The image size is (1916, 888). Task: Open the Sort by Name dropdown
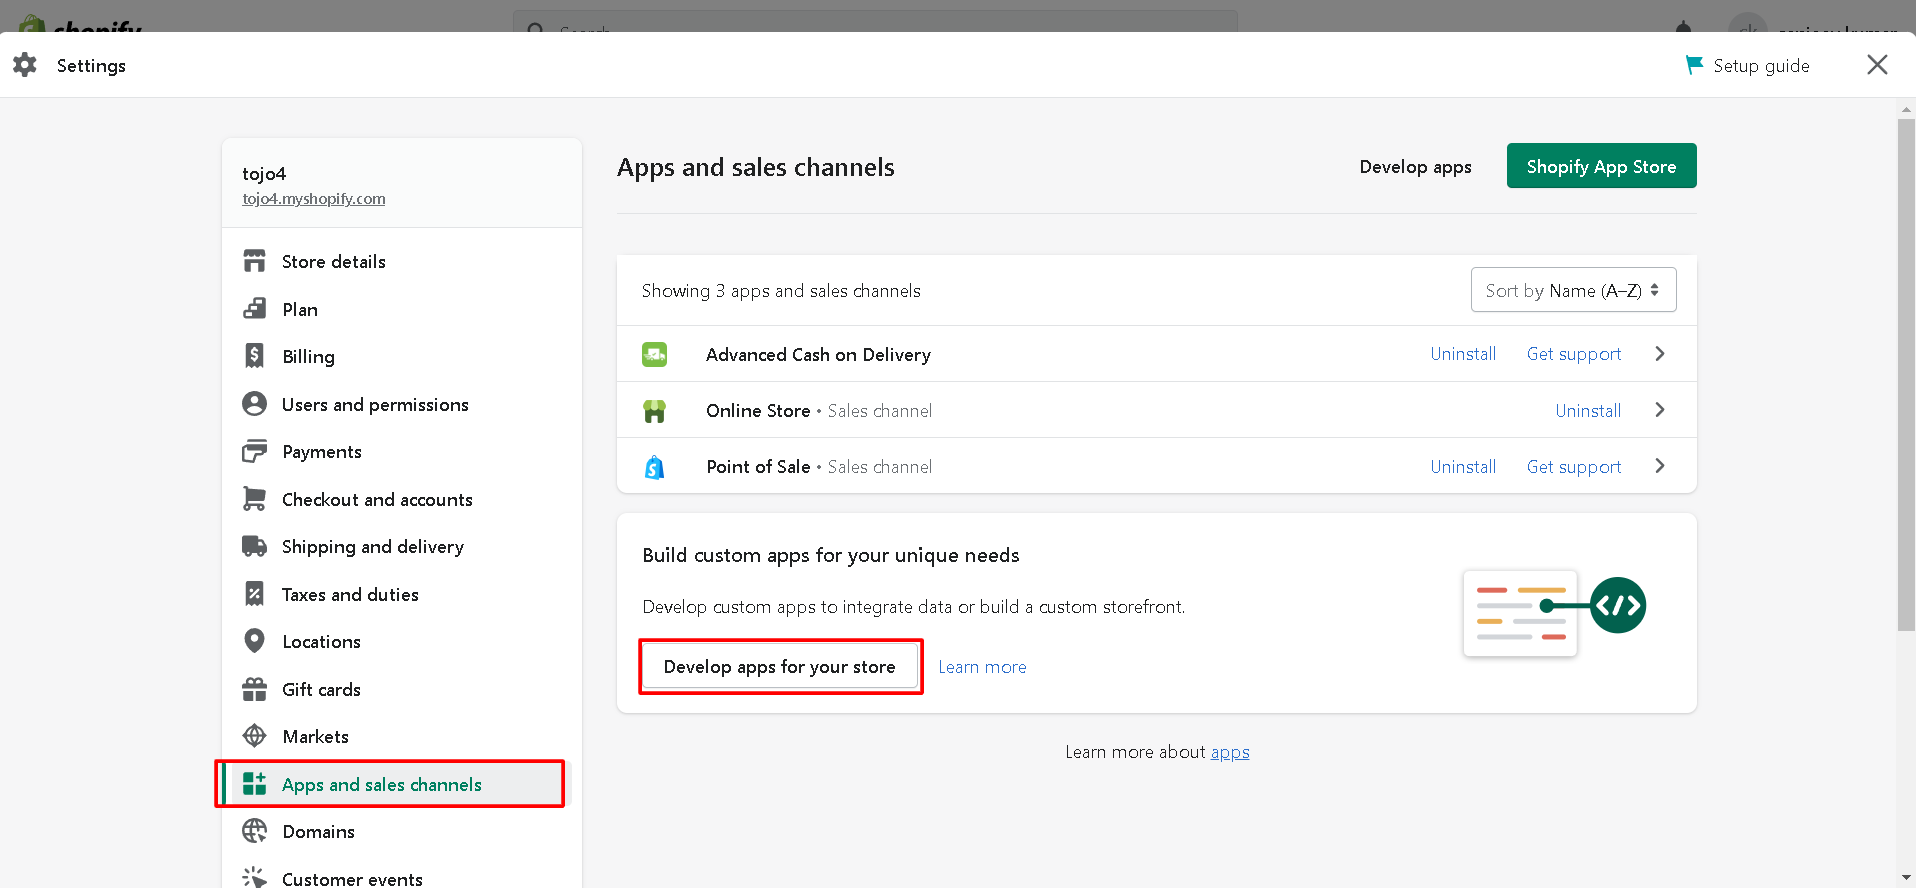tap(1573, 290)
